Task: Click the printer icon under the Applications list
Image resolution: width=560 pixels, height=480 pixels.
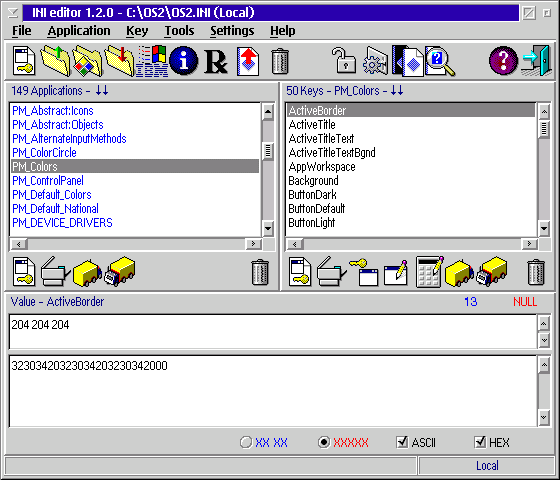Action: 55,272
